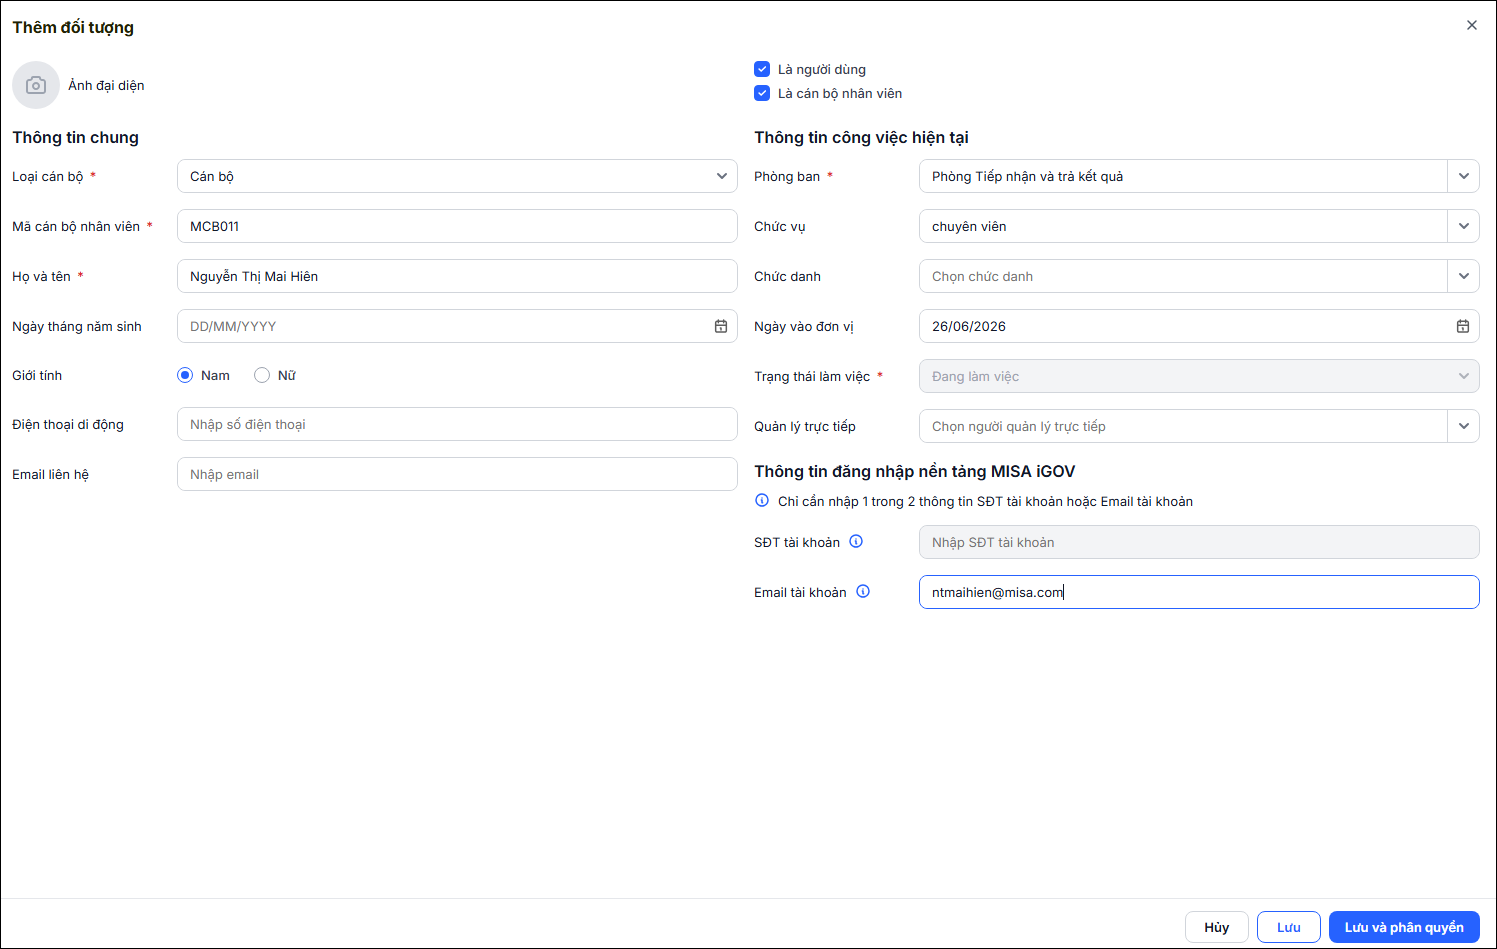
Task: Open calendar icon for Ngày vào đơn vị
Action: click(1463, 326)
